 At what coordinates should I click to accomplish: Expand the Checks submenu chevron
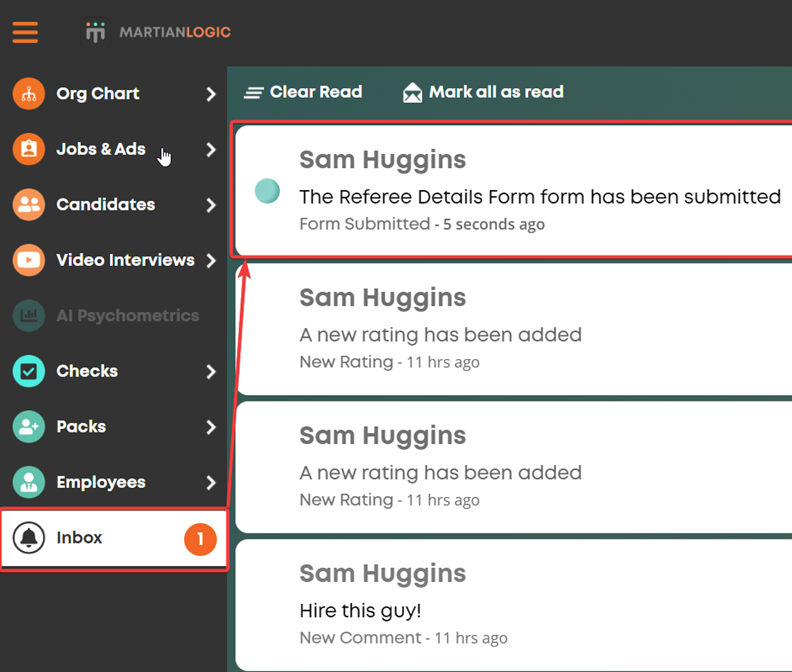pos(211,372)
